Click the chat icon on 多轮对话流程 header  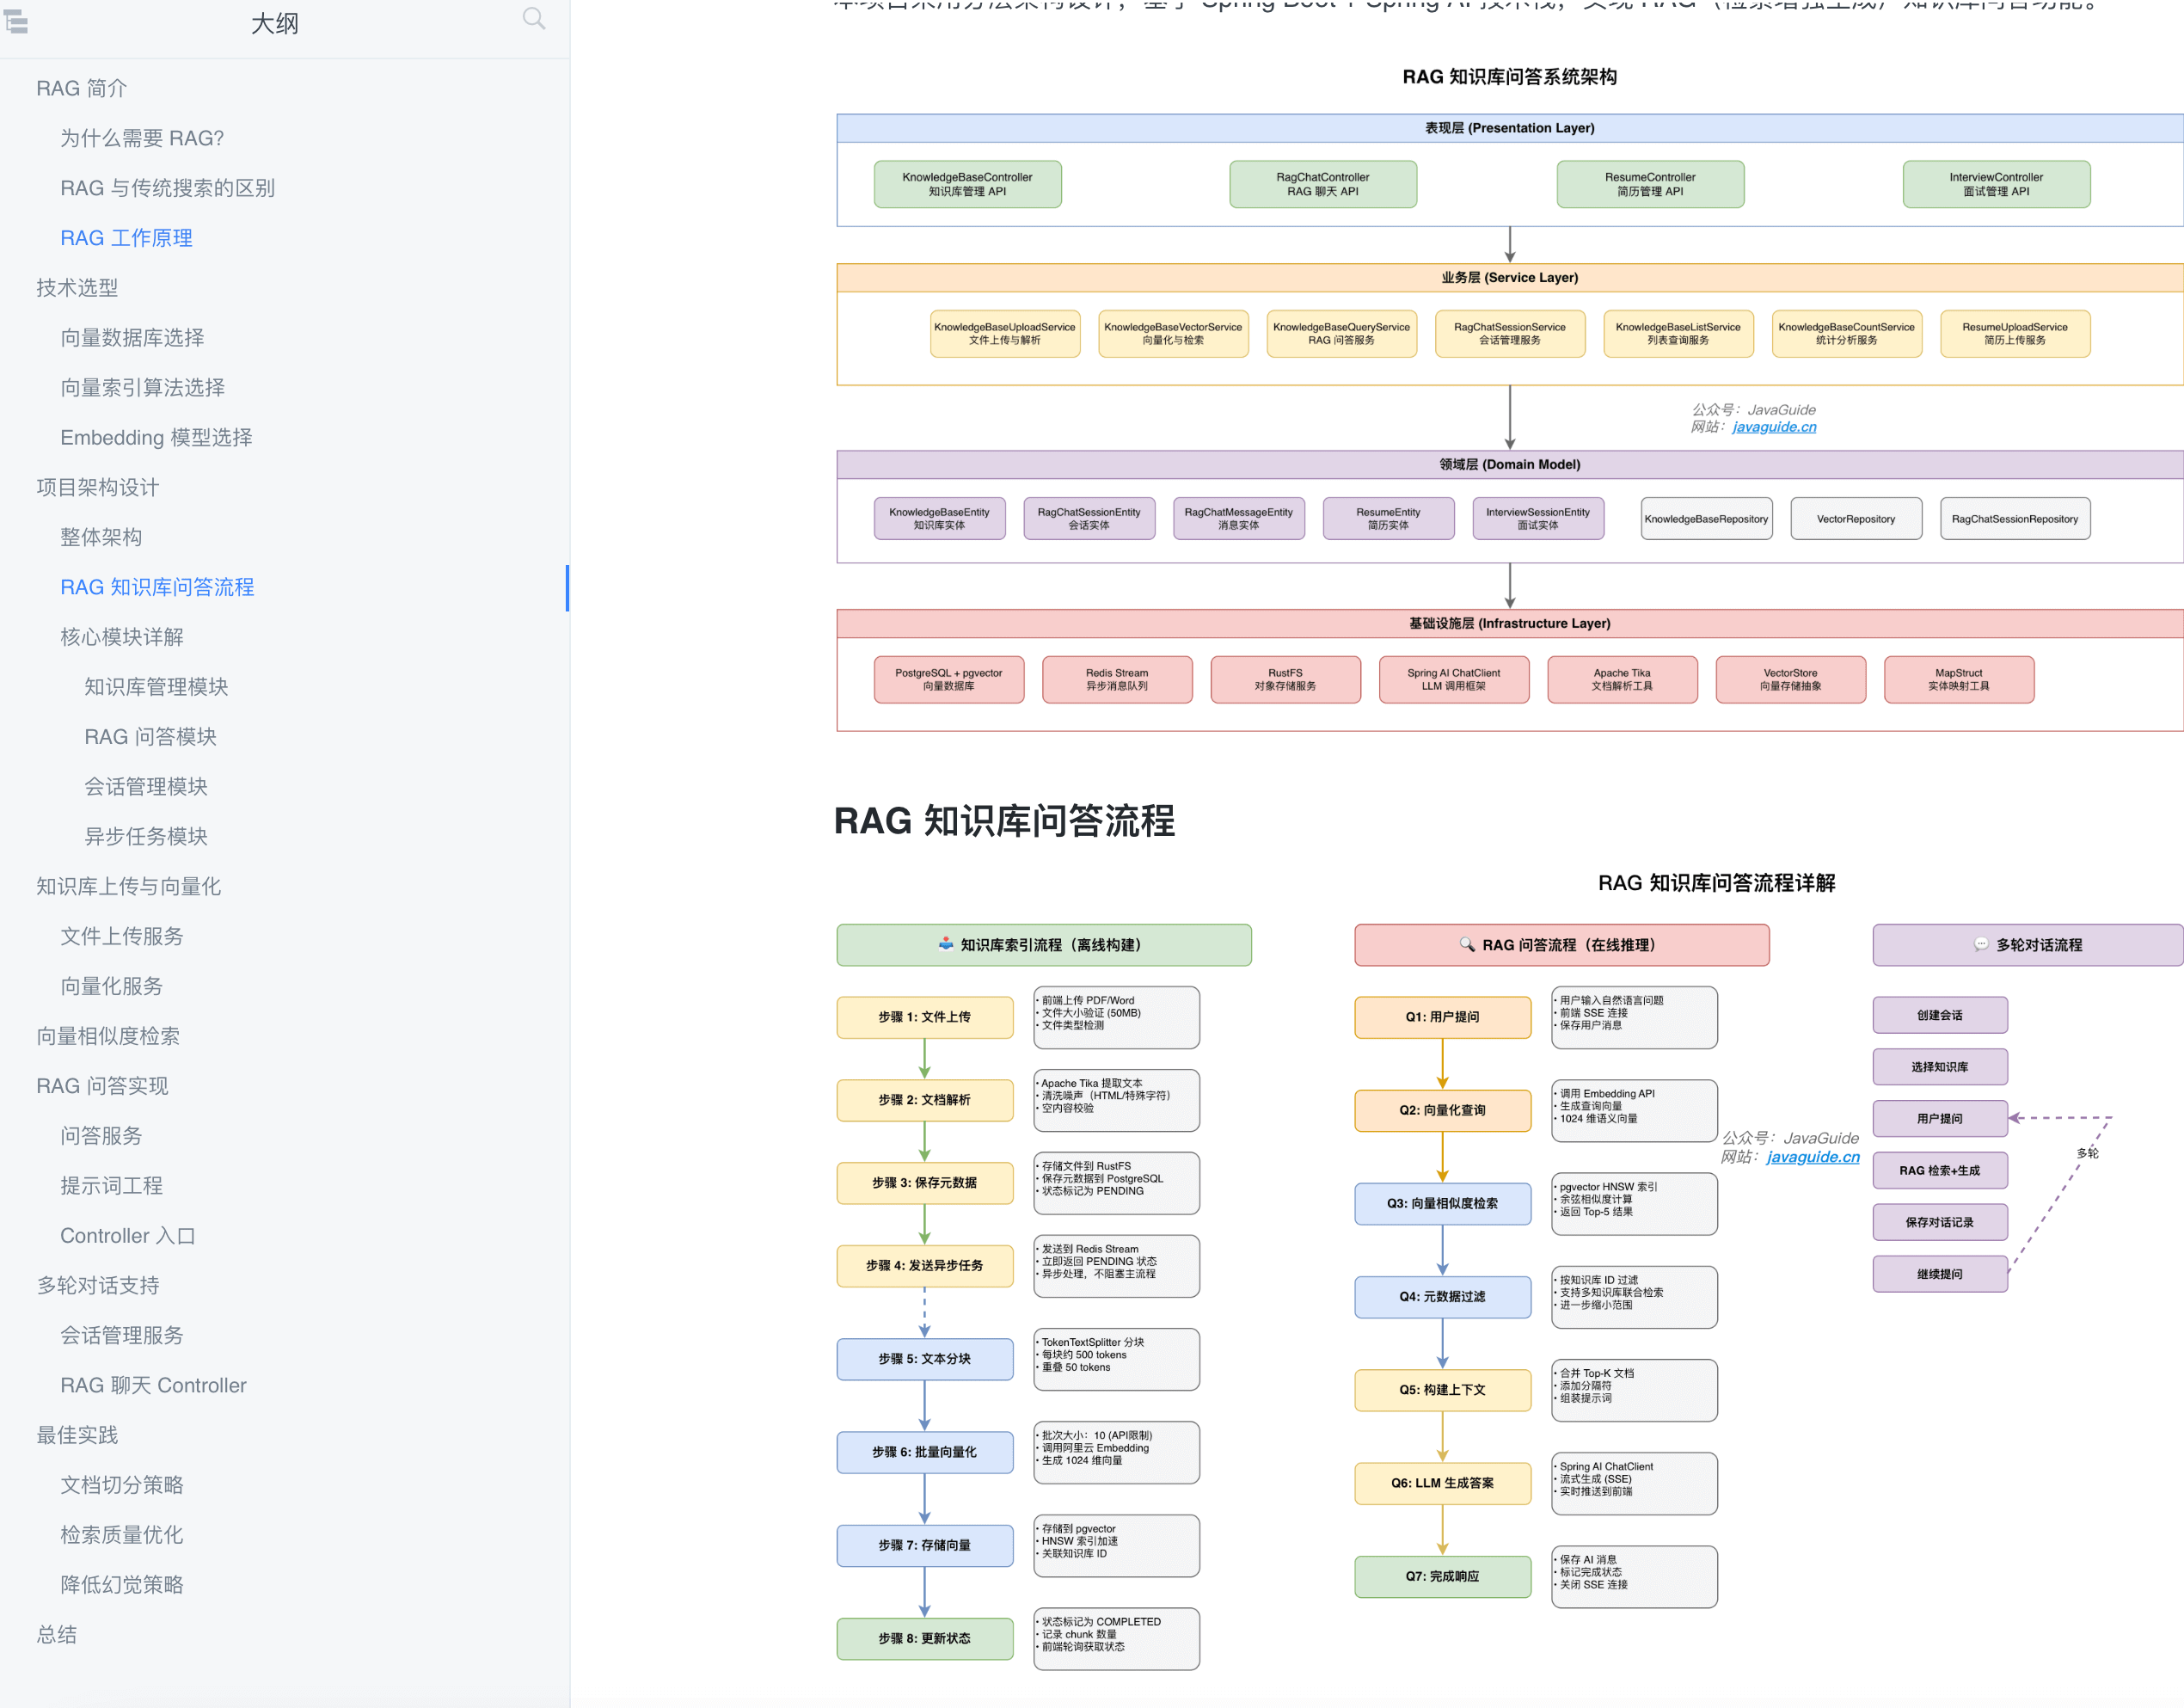[1983, 944]
